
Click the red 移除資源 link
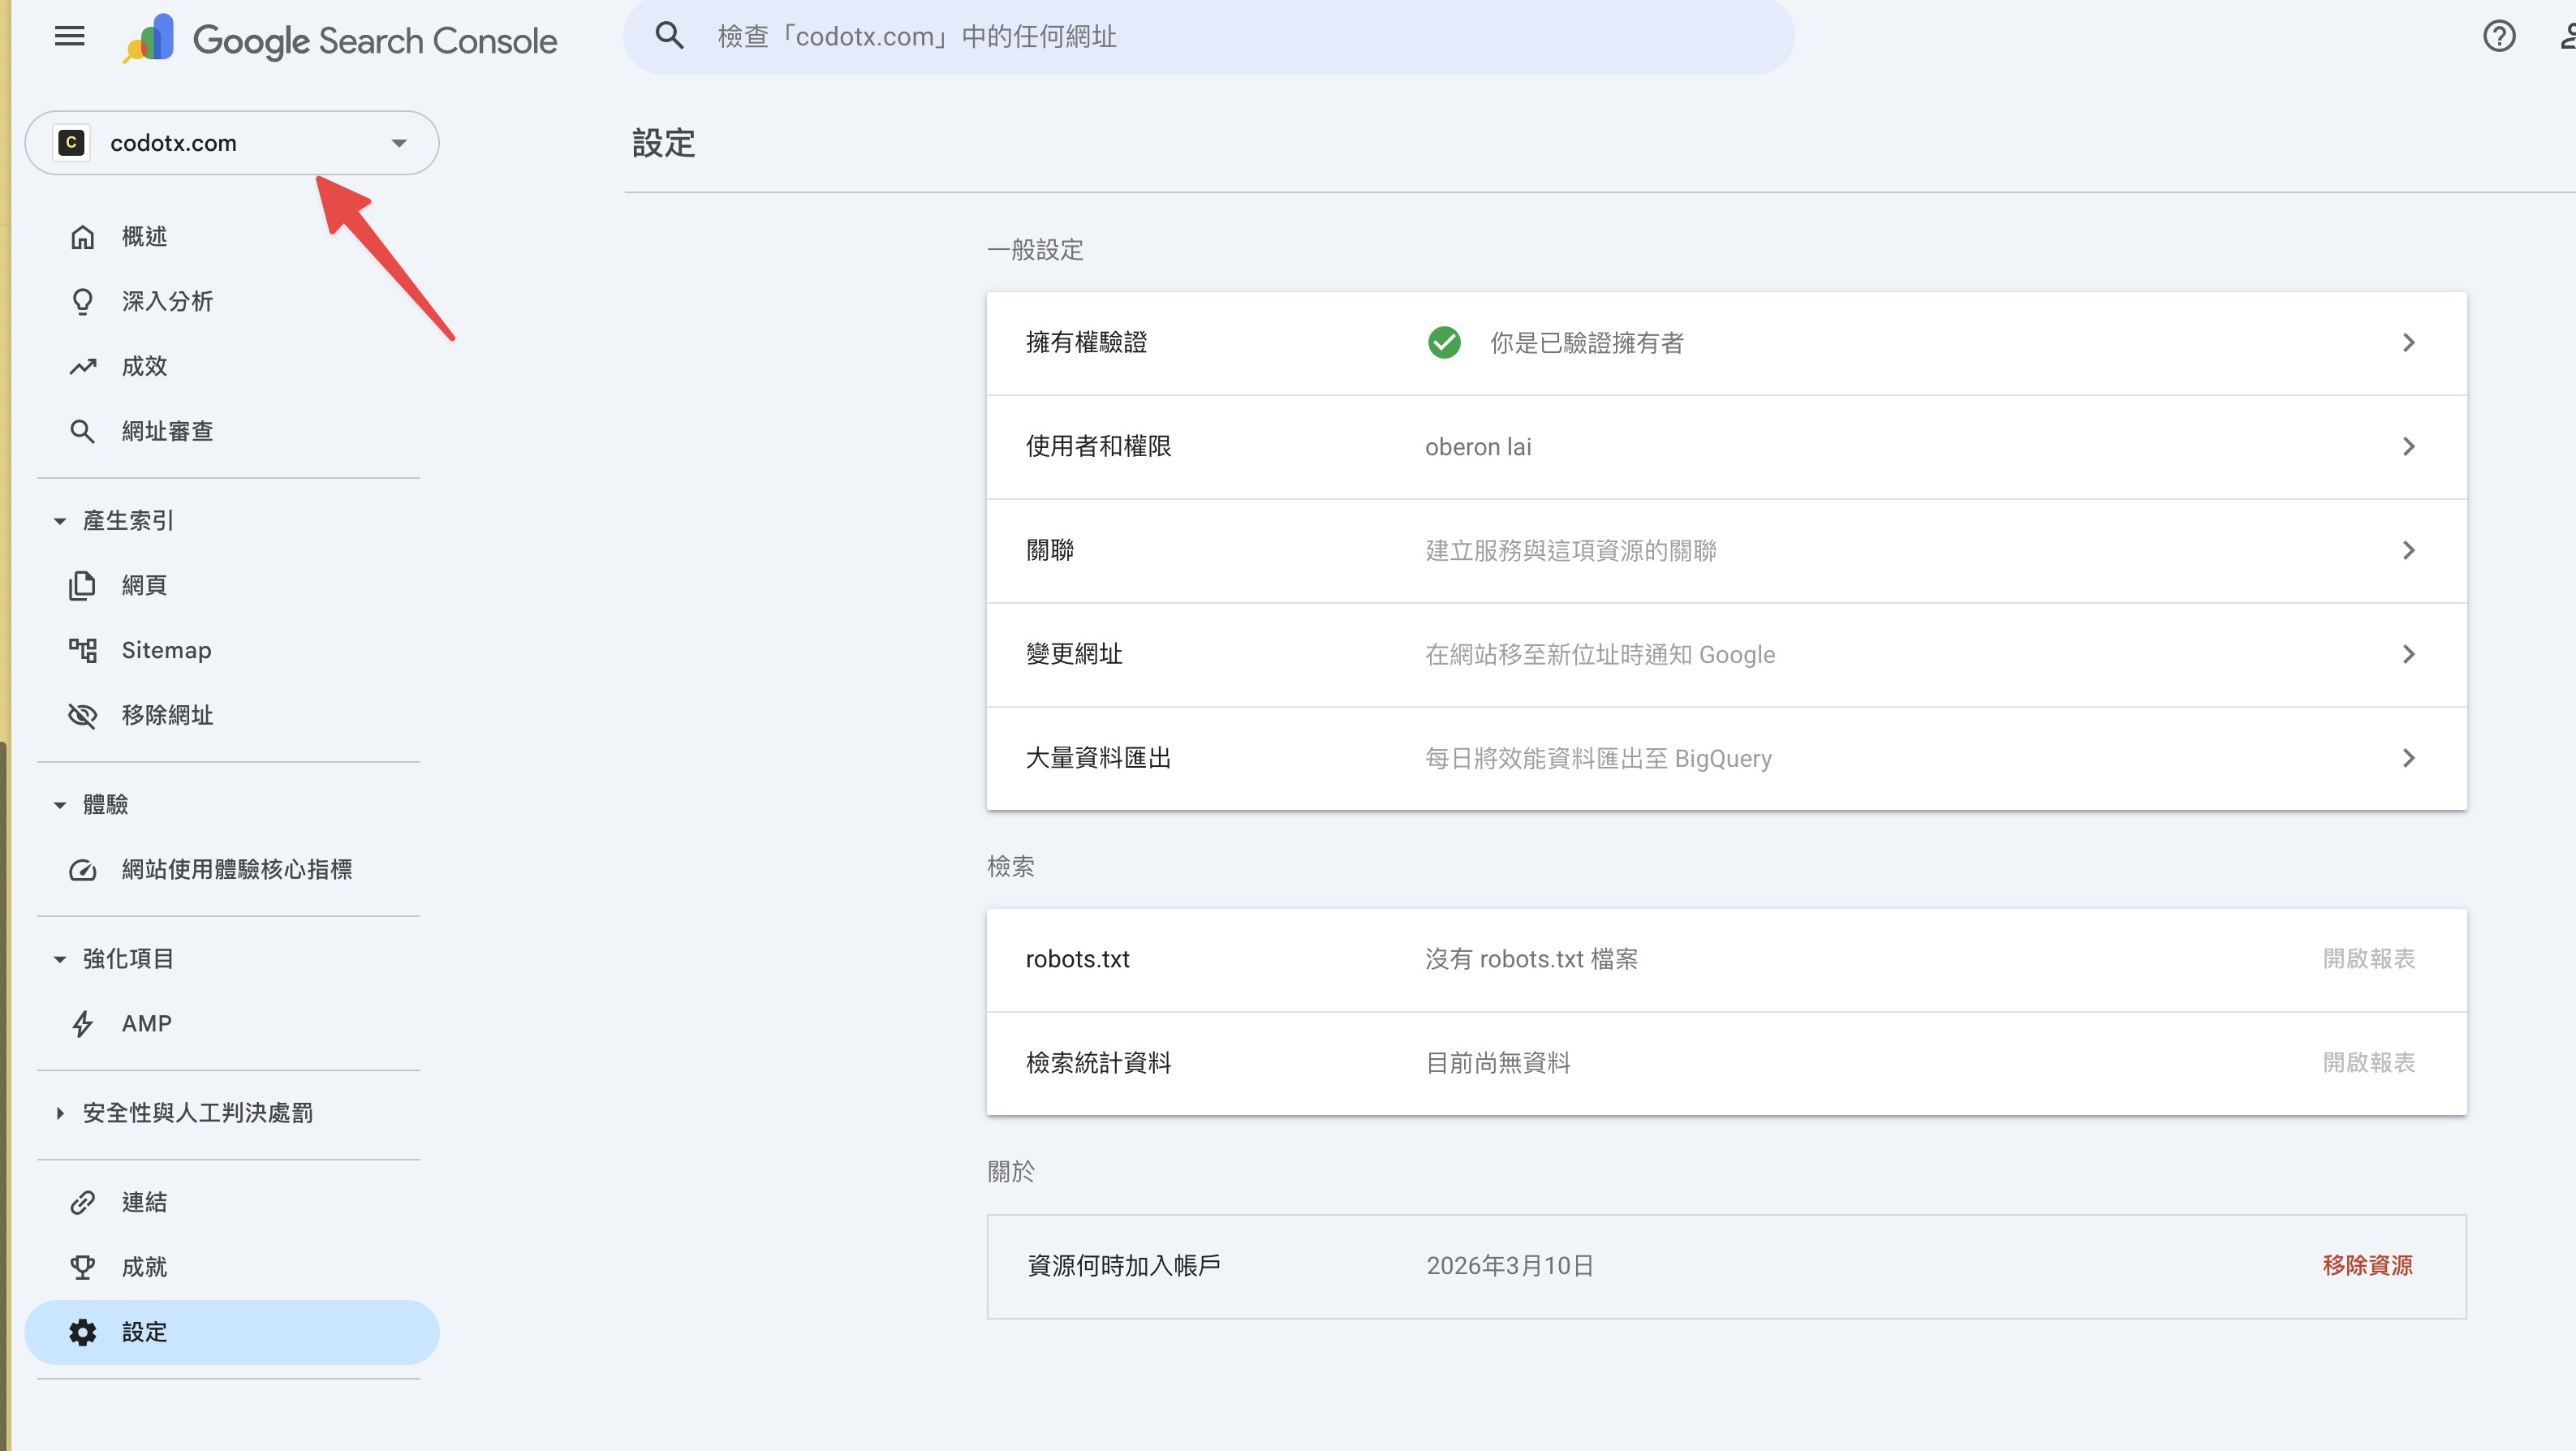click(2367, 1266)
